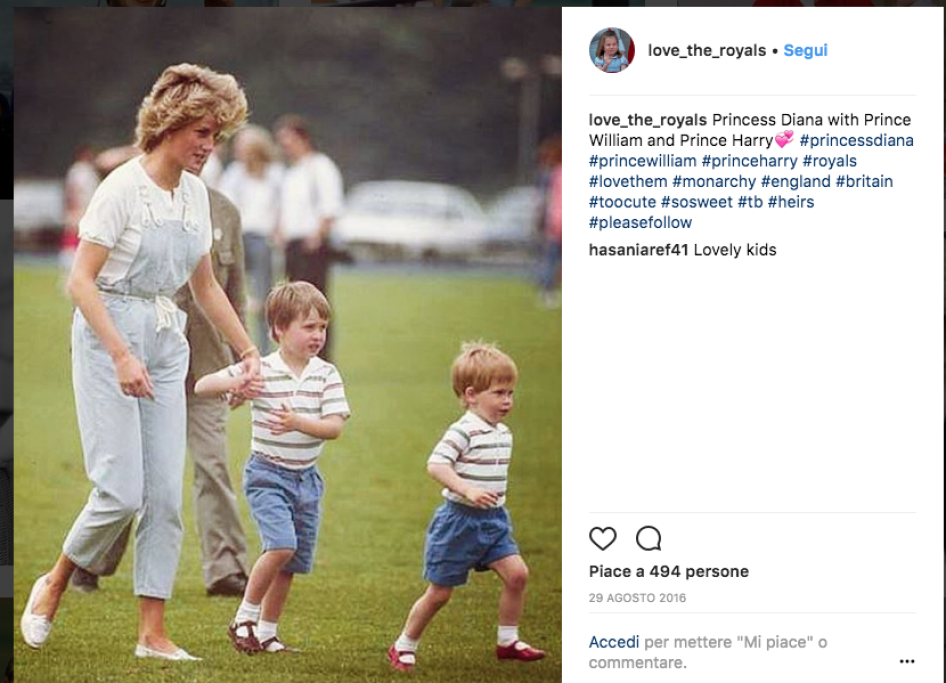Open the #princeharry hashtag
Screen dimensions: 946x683
(x=749, y=161)
